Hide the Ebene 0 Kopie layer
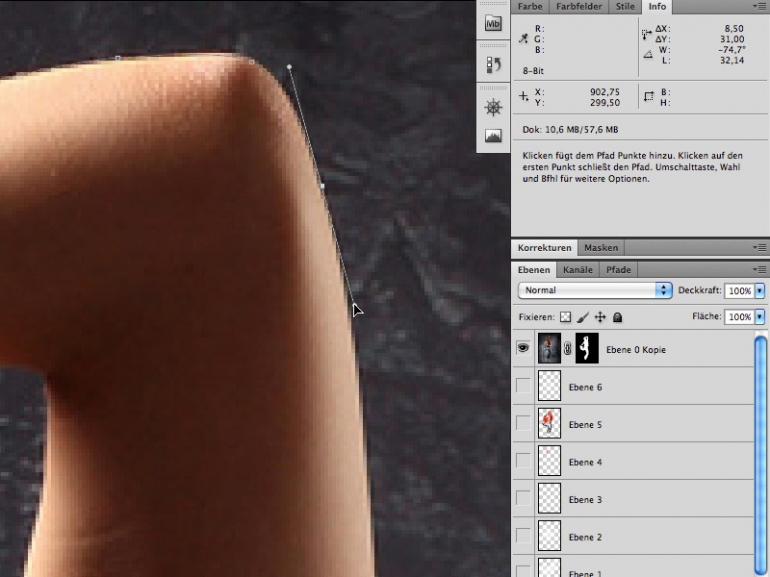This screenshot has height=577, width=770. (523, 348)
